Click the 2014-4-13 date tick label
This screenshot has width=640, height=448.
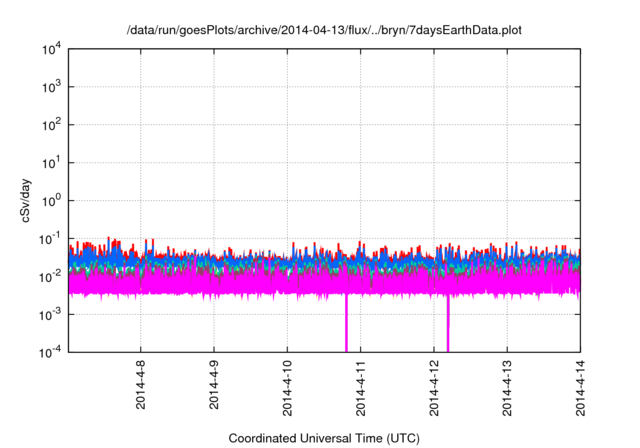pos(507,388)
